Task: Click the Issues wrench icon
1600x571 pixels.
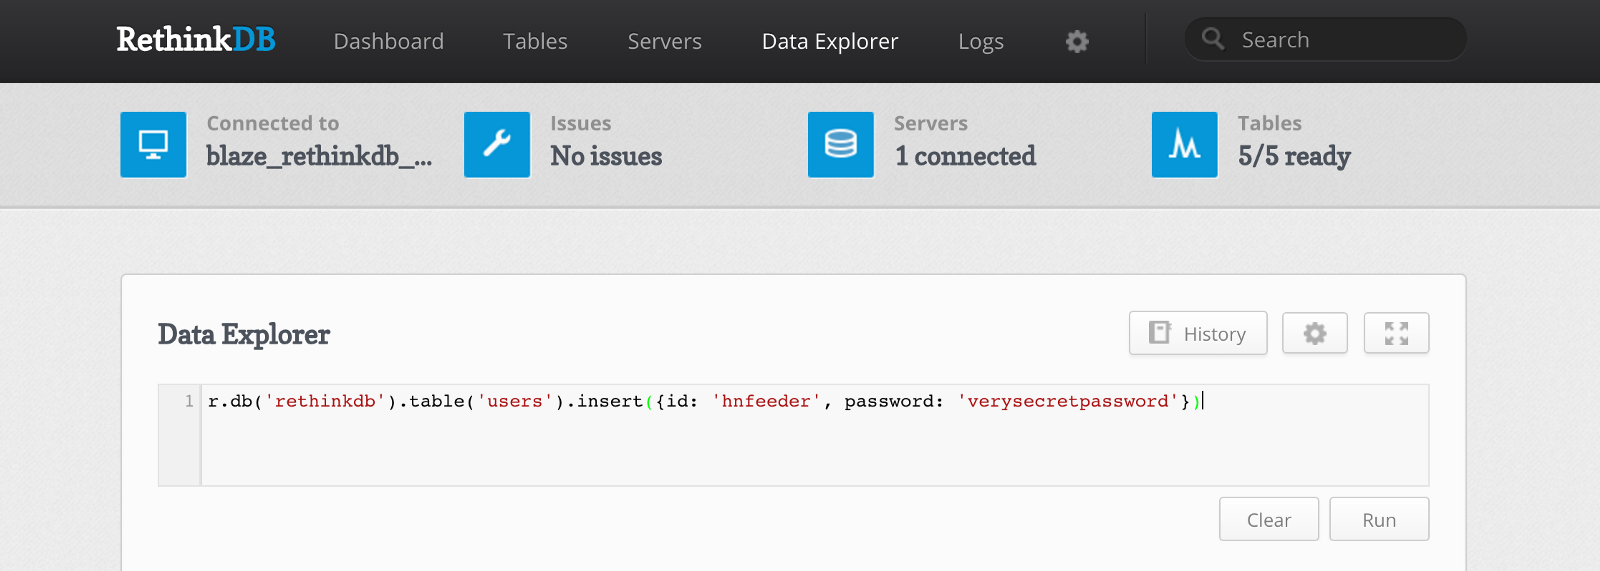Action: (x=497, y=145)
